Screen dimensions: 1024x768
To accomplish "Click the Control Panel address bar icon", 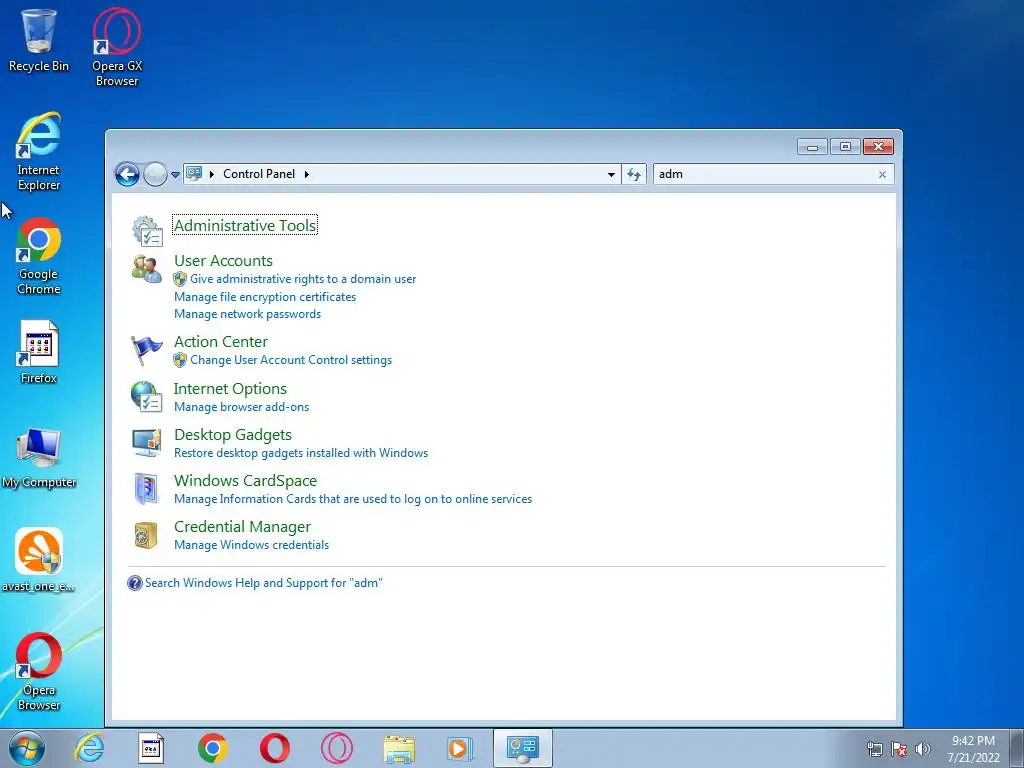I will (x=194, y=174).
